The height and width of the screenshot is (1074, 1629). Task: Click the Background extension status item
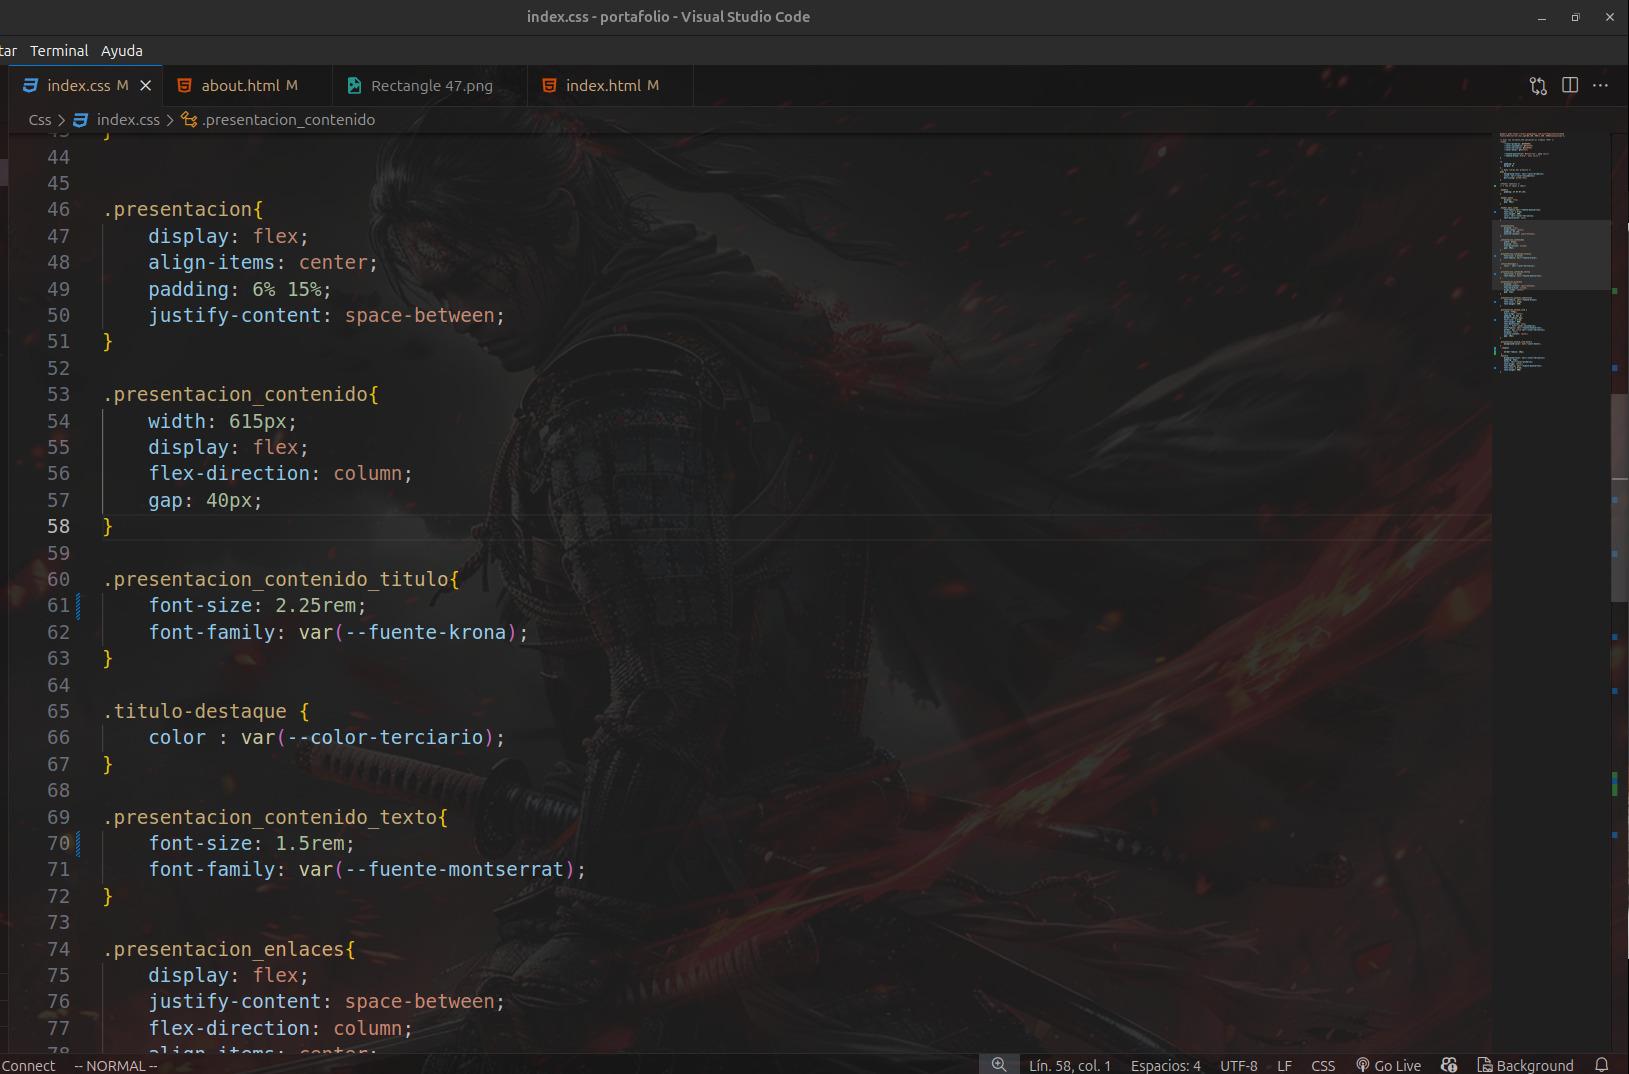(x=1526, y=1065)
